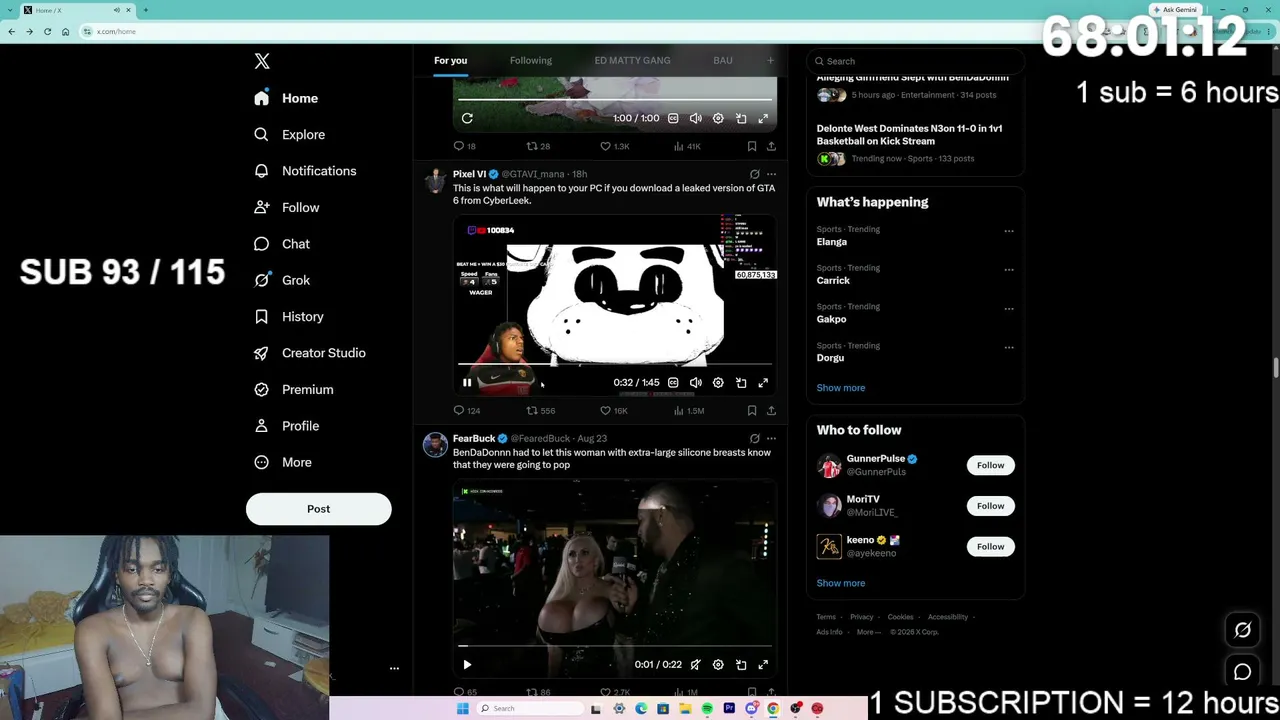Like the post with 1.3K likes
1280x720 pixels.
click(614, 146)
